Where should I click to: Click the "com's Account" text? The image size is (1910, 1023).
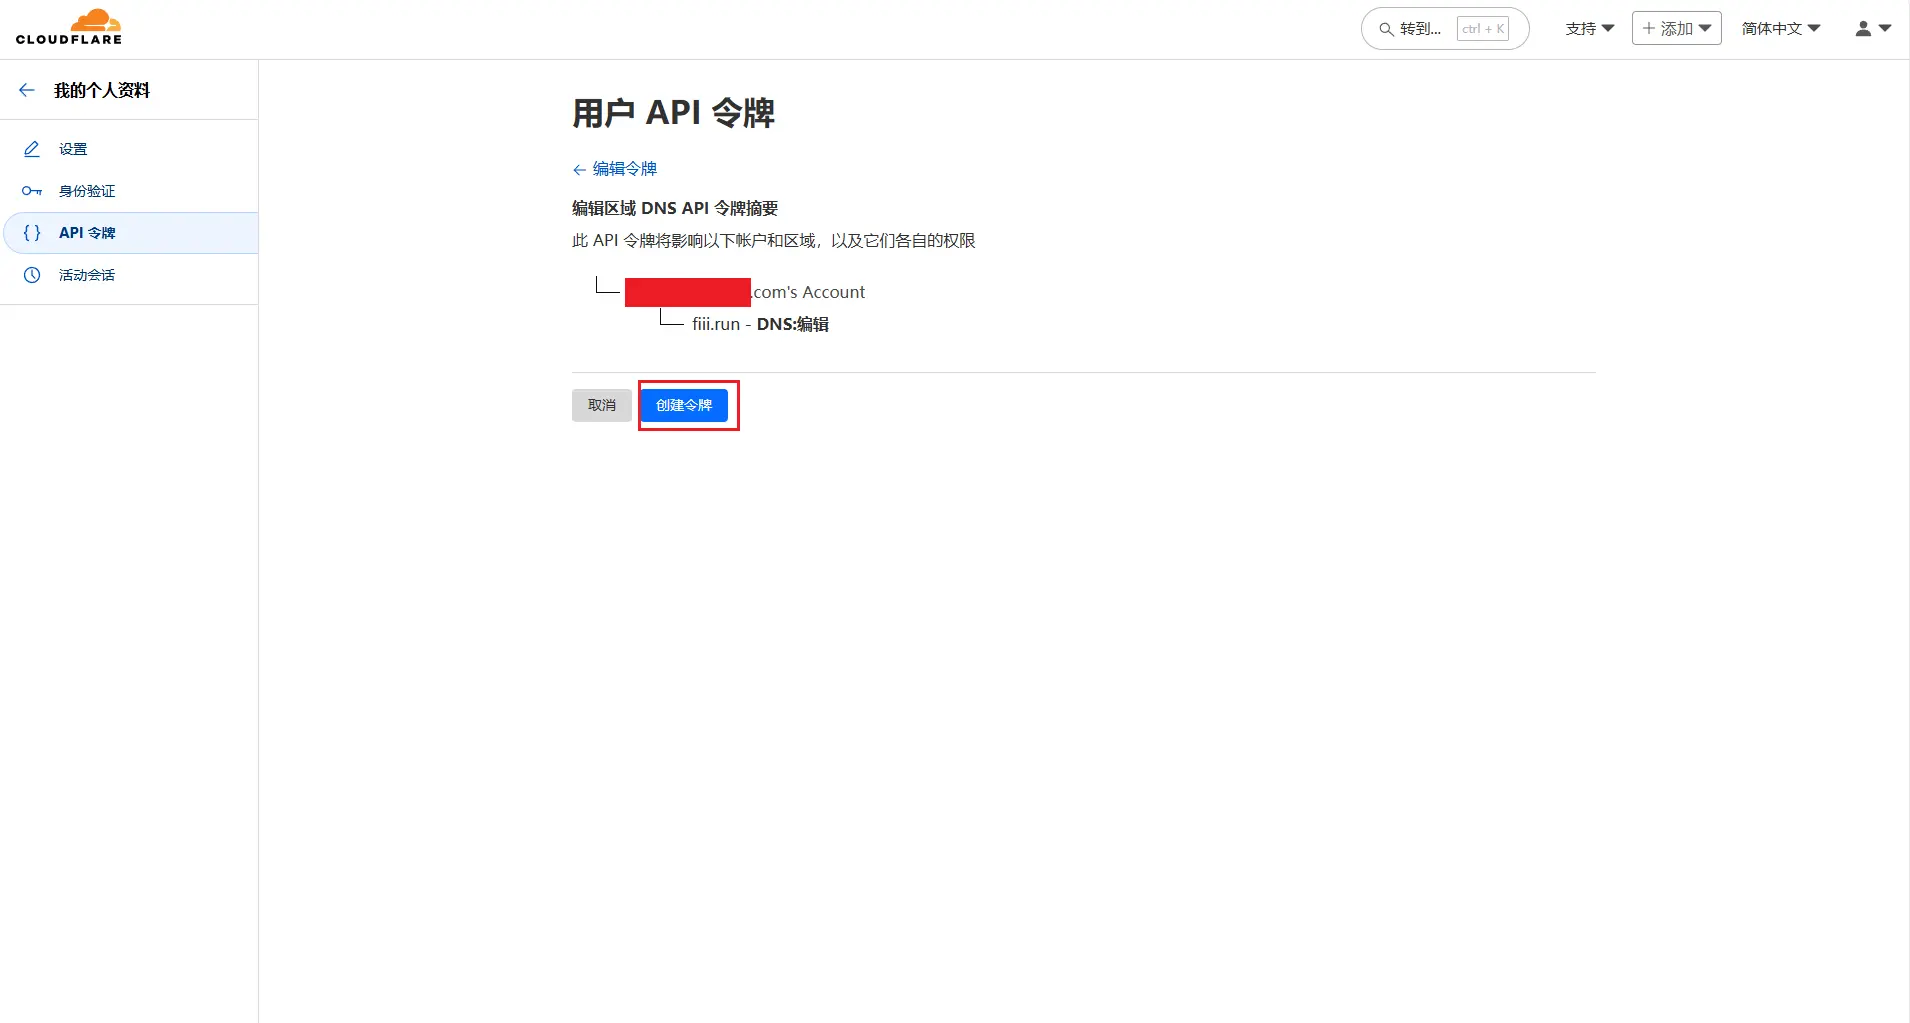[809, 292]
